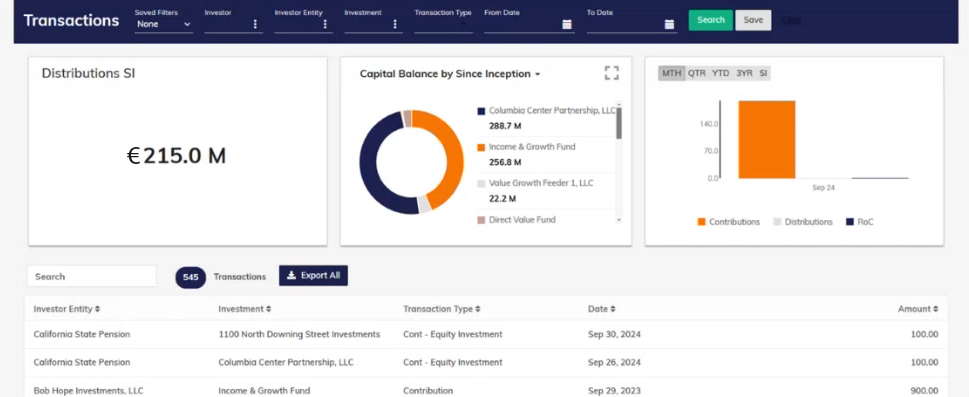Open Investment filter options menu
969x397 pixels.
(x=395, y=24)
